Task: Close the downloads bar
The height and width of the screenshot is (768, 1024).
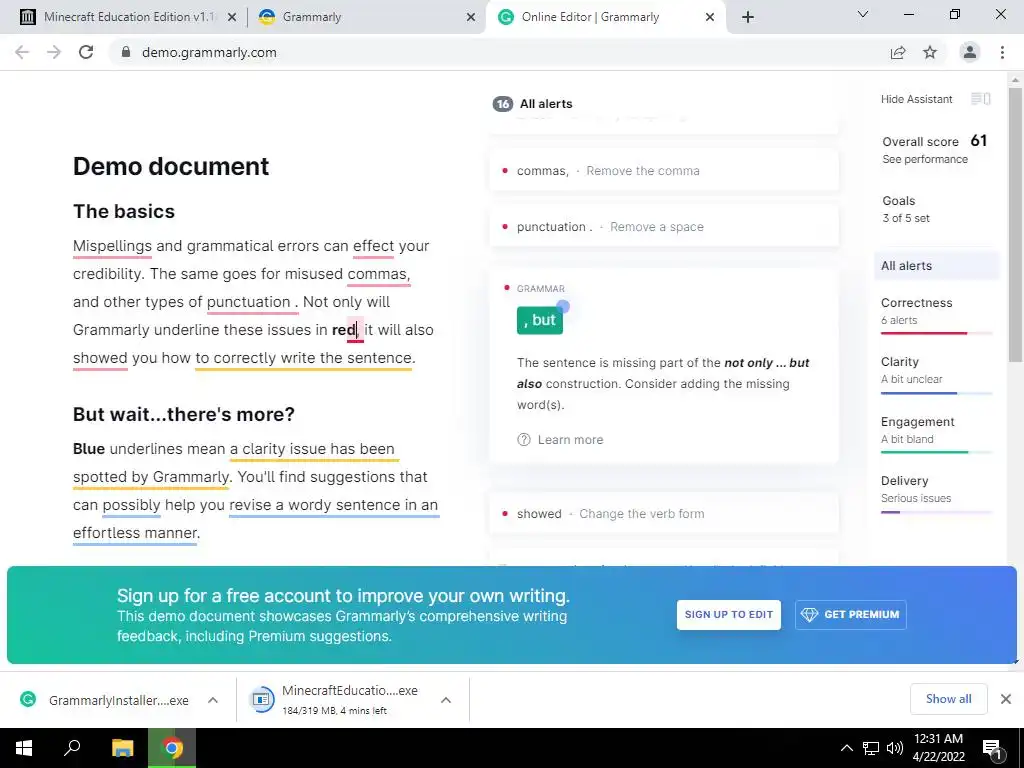Action: point(1006,699)
